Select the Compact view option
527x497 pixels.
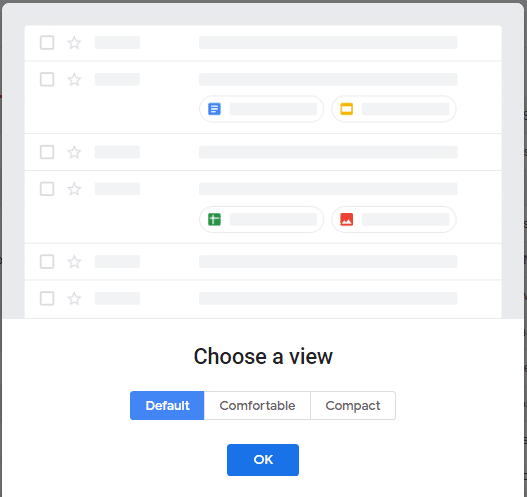pos(353,406)
